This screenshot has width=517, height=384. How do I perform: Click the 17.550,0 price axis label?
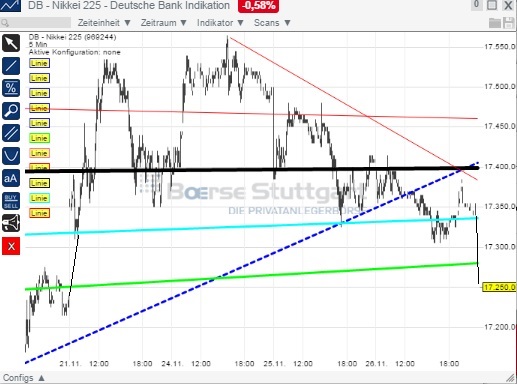pyautogui.click(x=500, y=47)
